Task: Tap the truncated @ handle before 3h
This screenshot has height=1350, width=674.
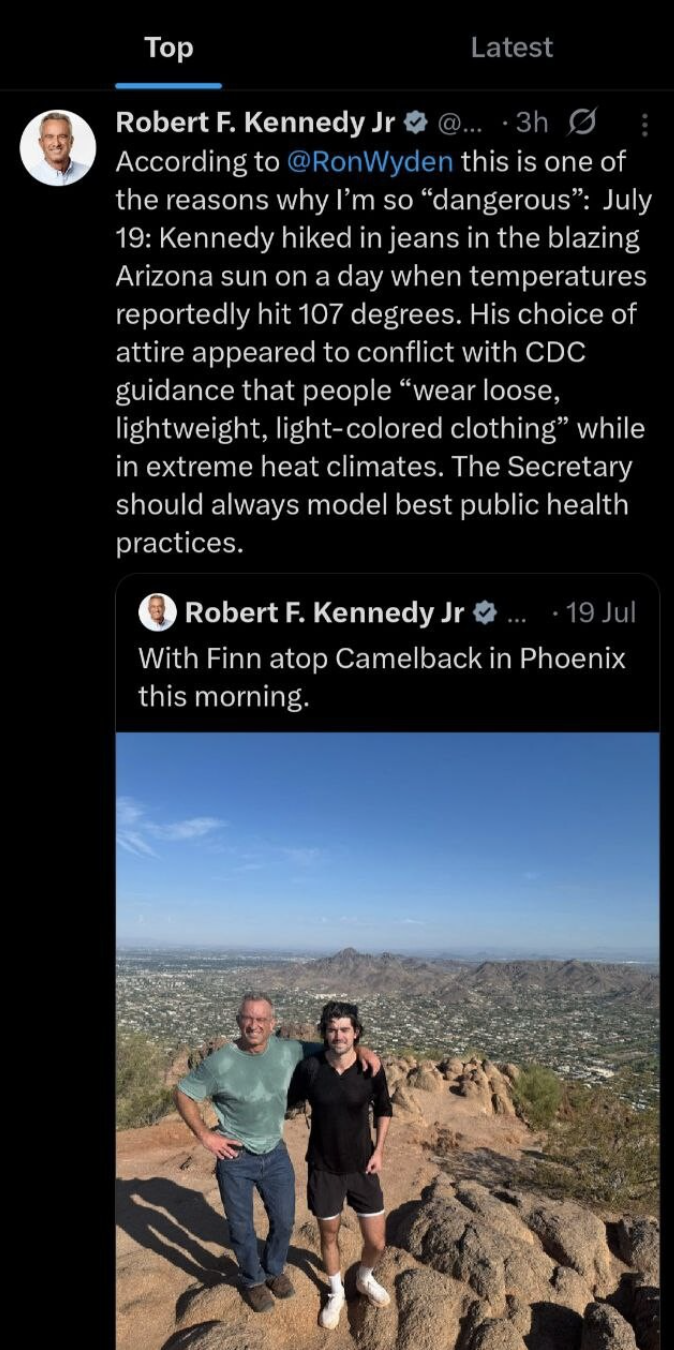Action: pyautogui.click(x=459, y=123)
